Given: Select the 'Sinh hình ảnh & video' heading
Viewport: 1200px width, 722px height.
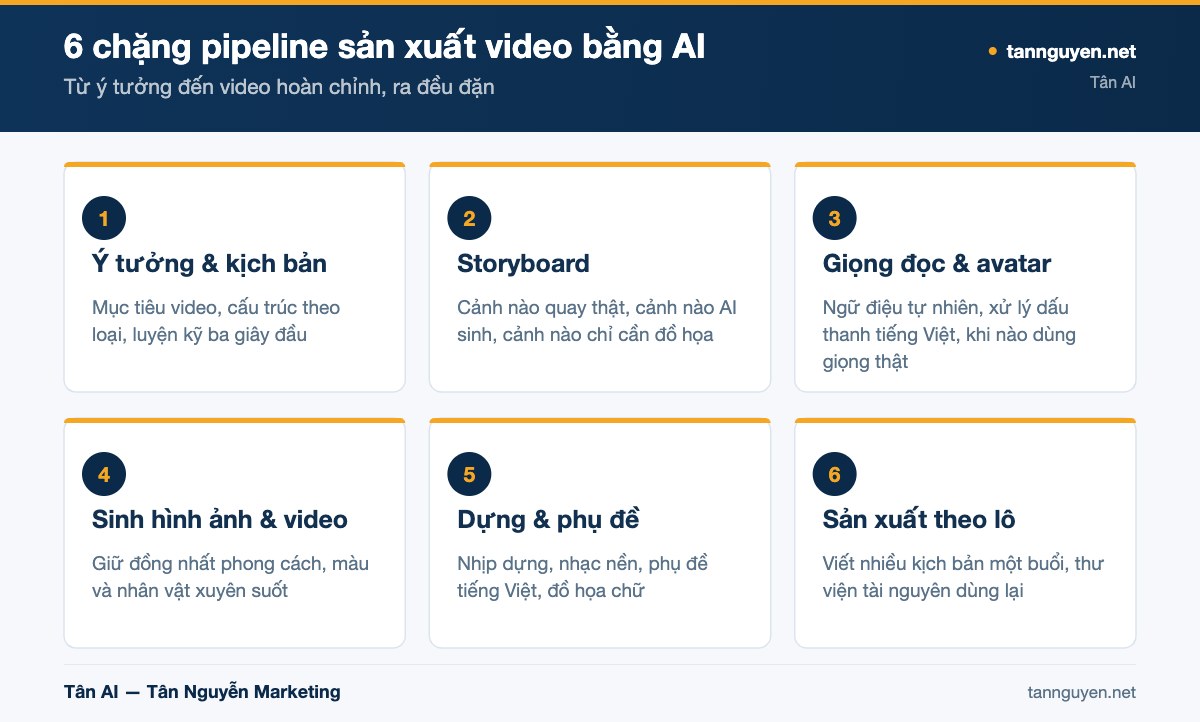Looking at the screenshot, I should (x=220, y=520).
